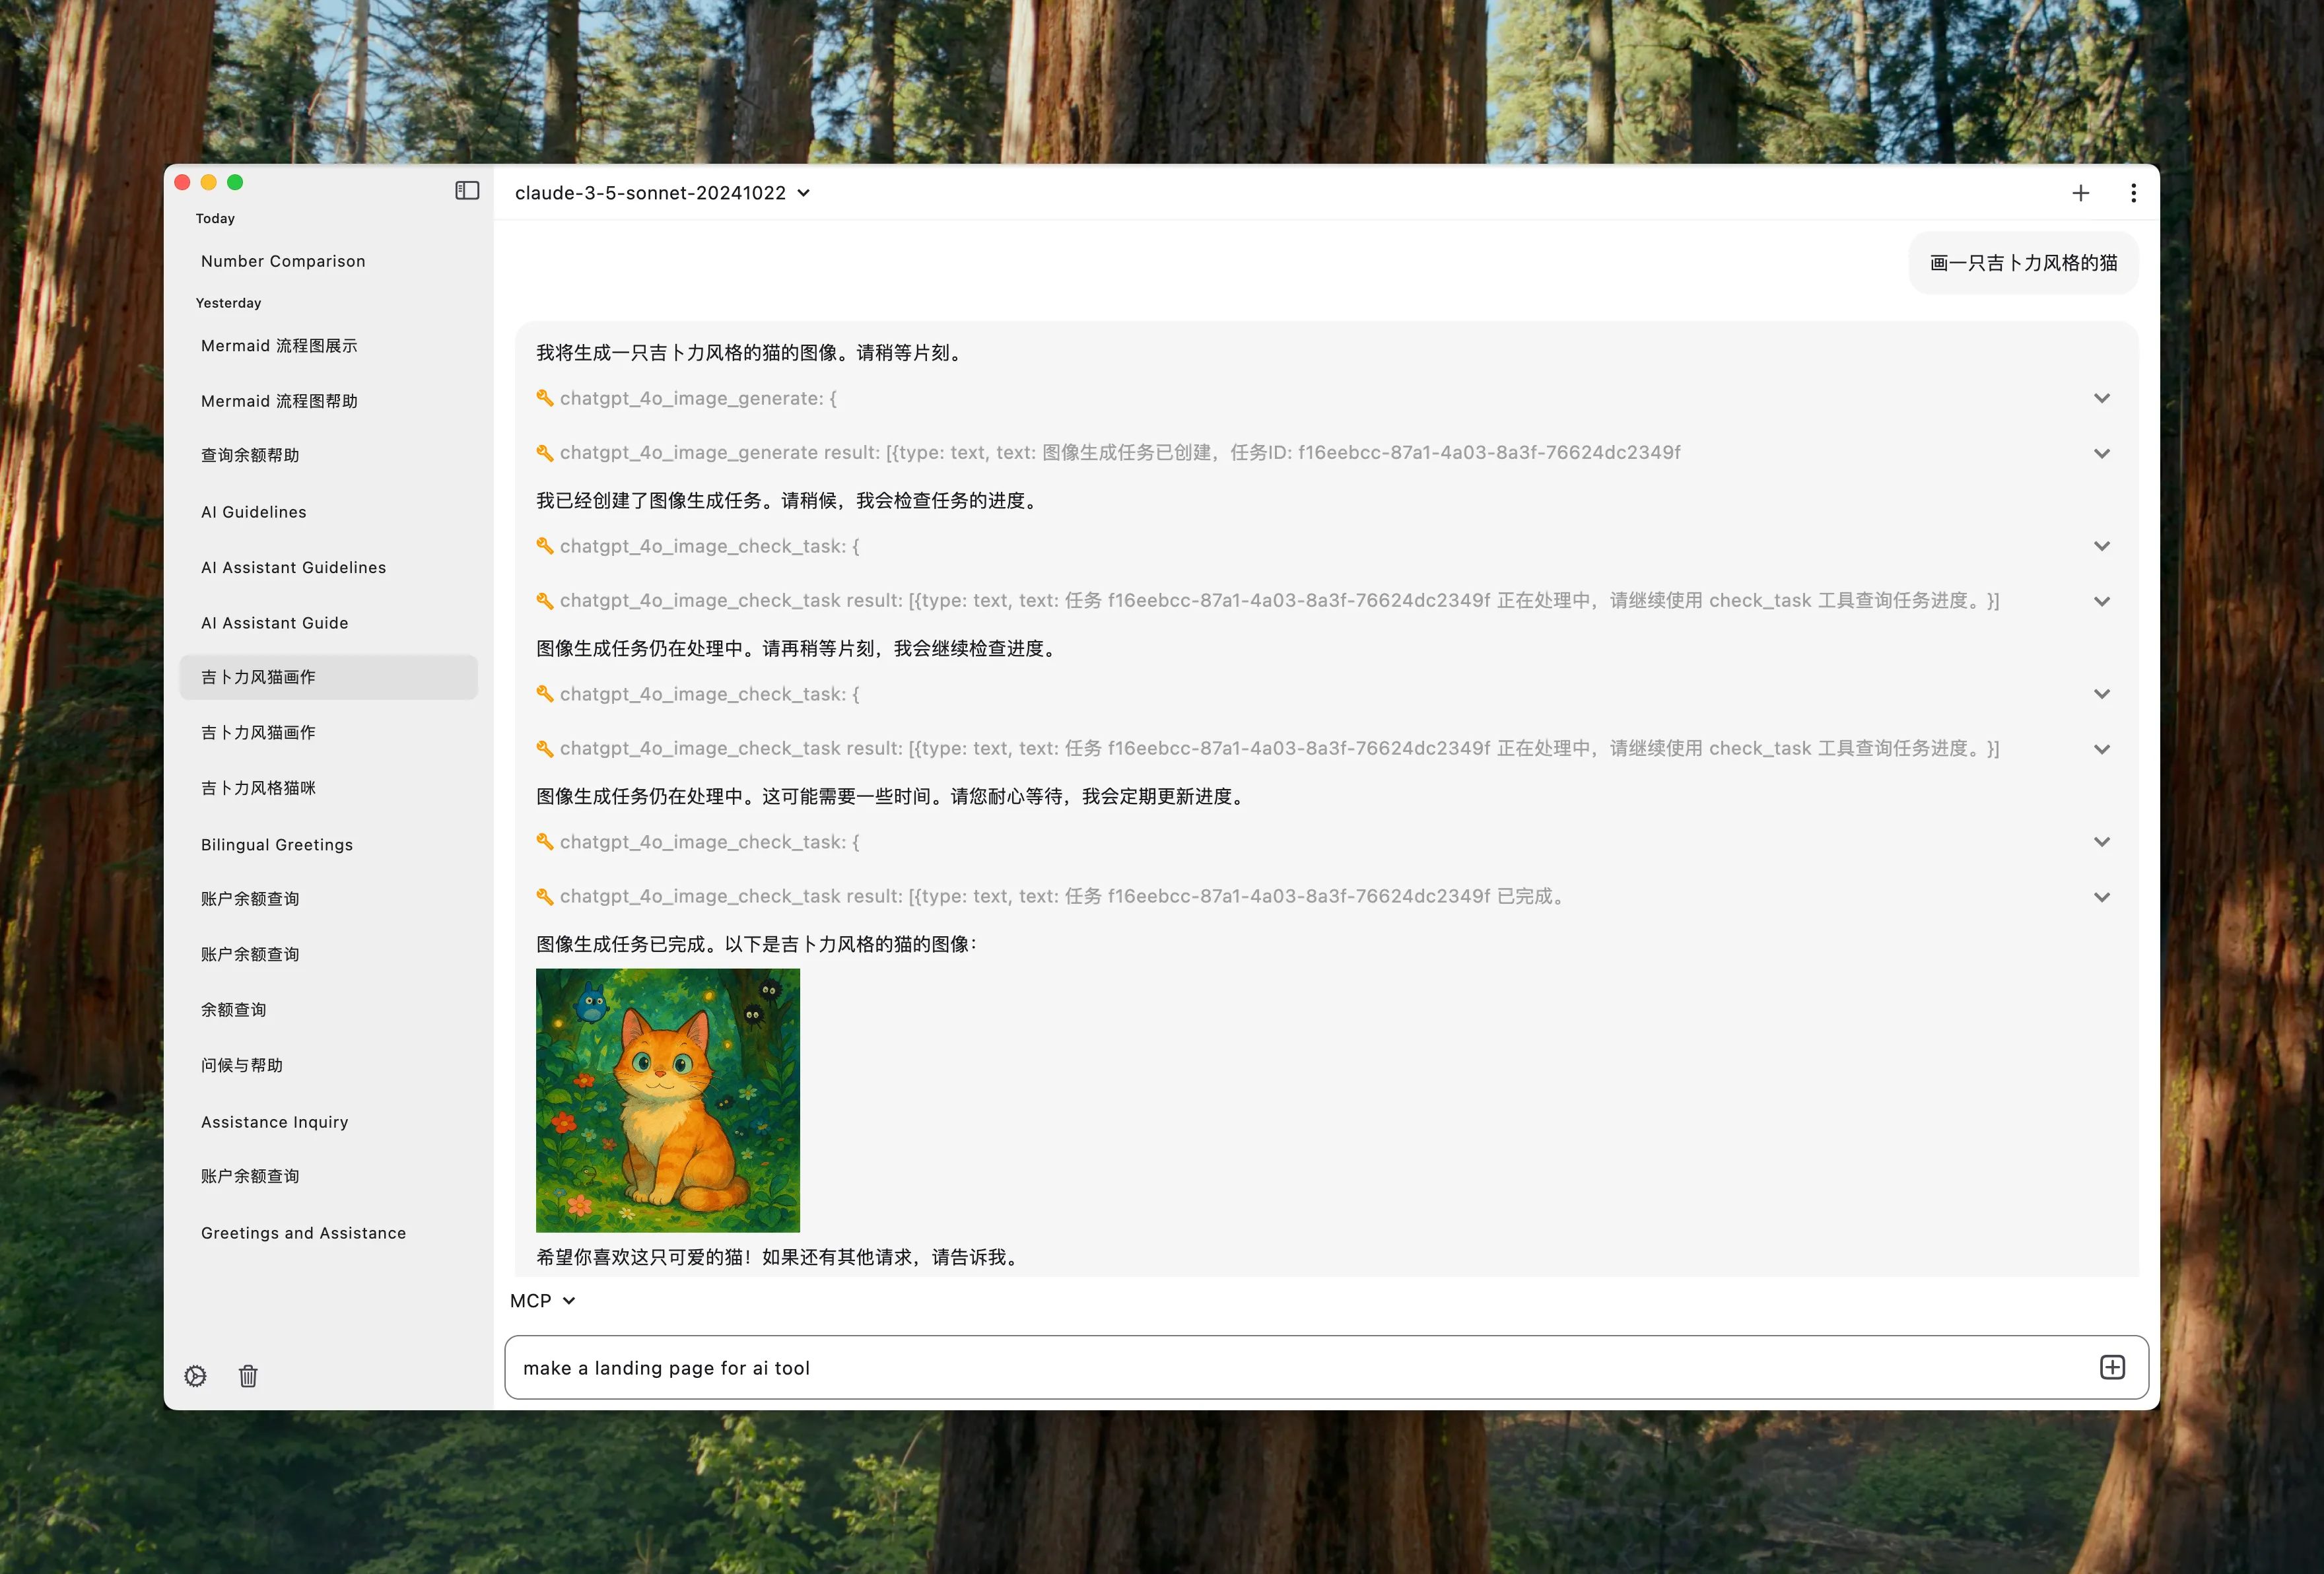The height and width of the screenshot is (1574, 2324).
Task: Click wrench icon beside first check_task result
Action: click(545, 600)
